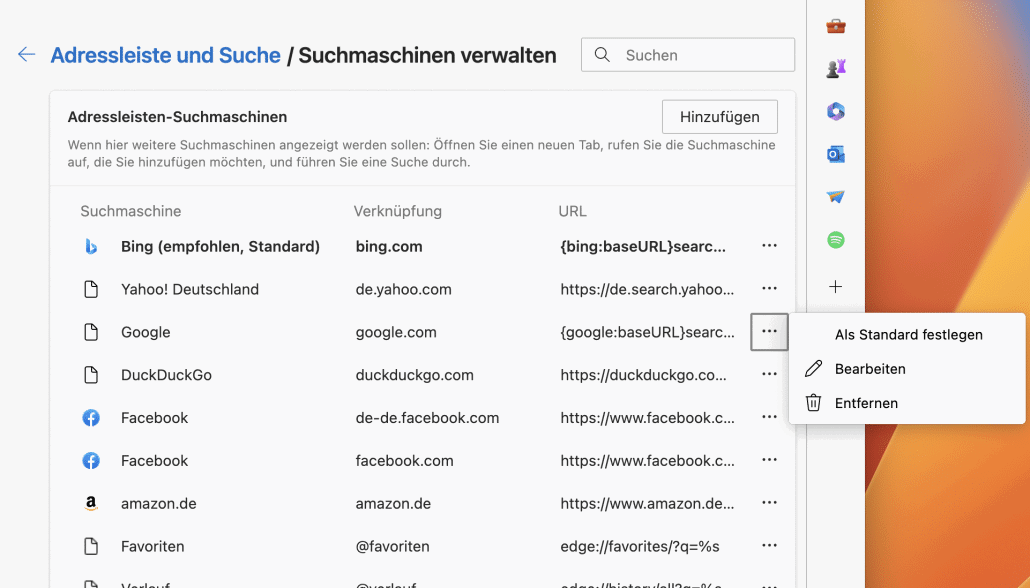Choose 'Als Standard festlegen' from menu
The image size is (1030, 588).
[908, 335]
